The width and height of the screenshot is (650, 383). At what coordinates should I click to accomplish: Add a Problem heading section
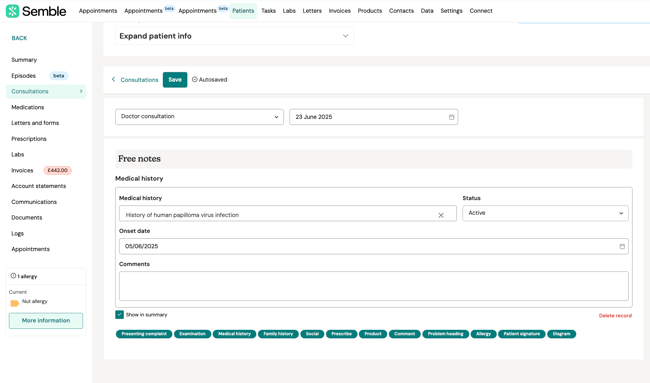pos(446,334)
